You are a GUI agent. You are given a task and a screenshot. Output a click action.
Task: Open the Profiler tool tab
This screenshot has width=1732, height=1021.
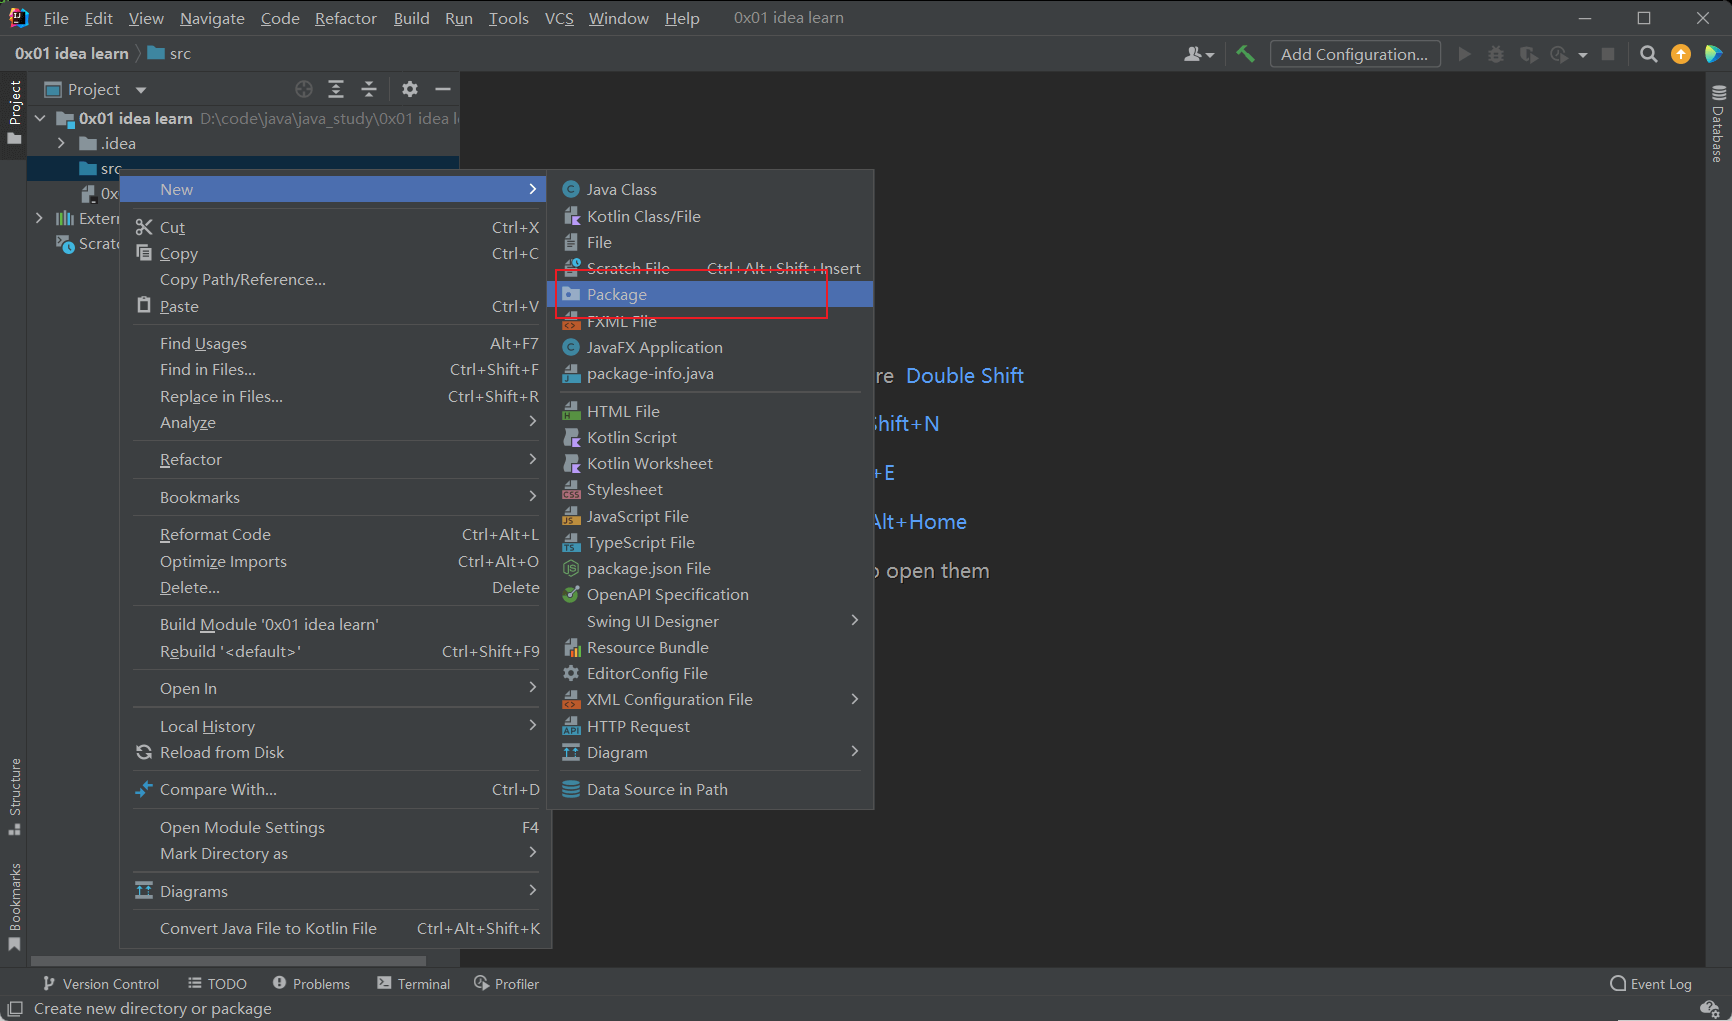point(507,984)
